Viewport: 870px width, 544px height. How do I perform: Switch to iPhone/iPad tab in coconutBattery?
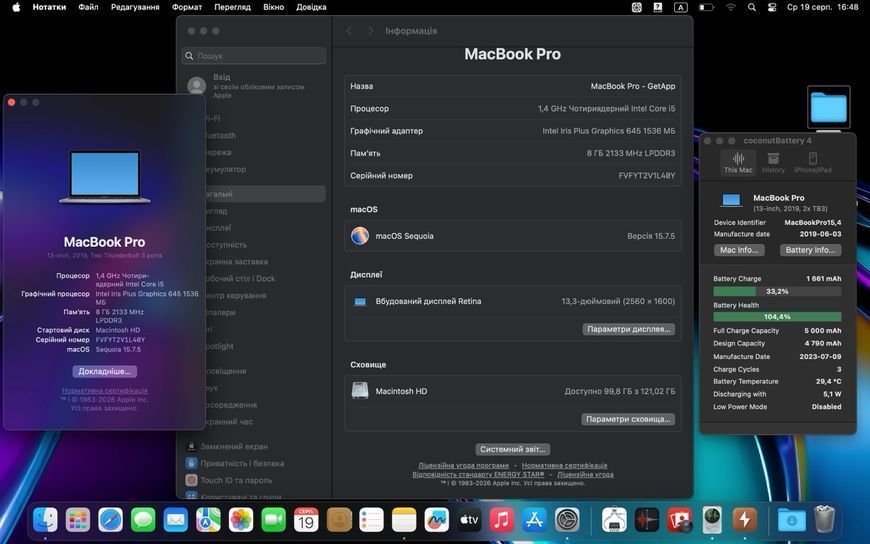[x=813, y=163]
